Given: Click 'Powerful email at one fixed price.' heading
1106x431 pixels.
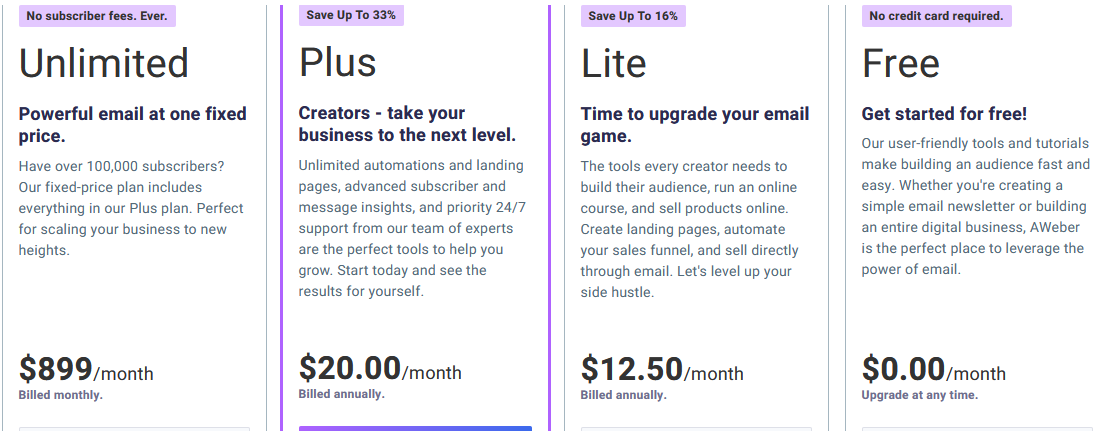Looking at the screenshot, I should coord(133,125).
